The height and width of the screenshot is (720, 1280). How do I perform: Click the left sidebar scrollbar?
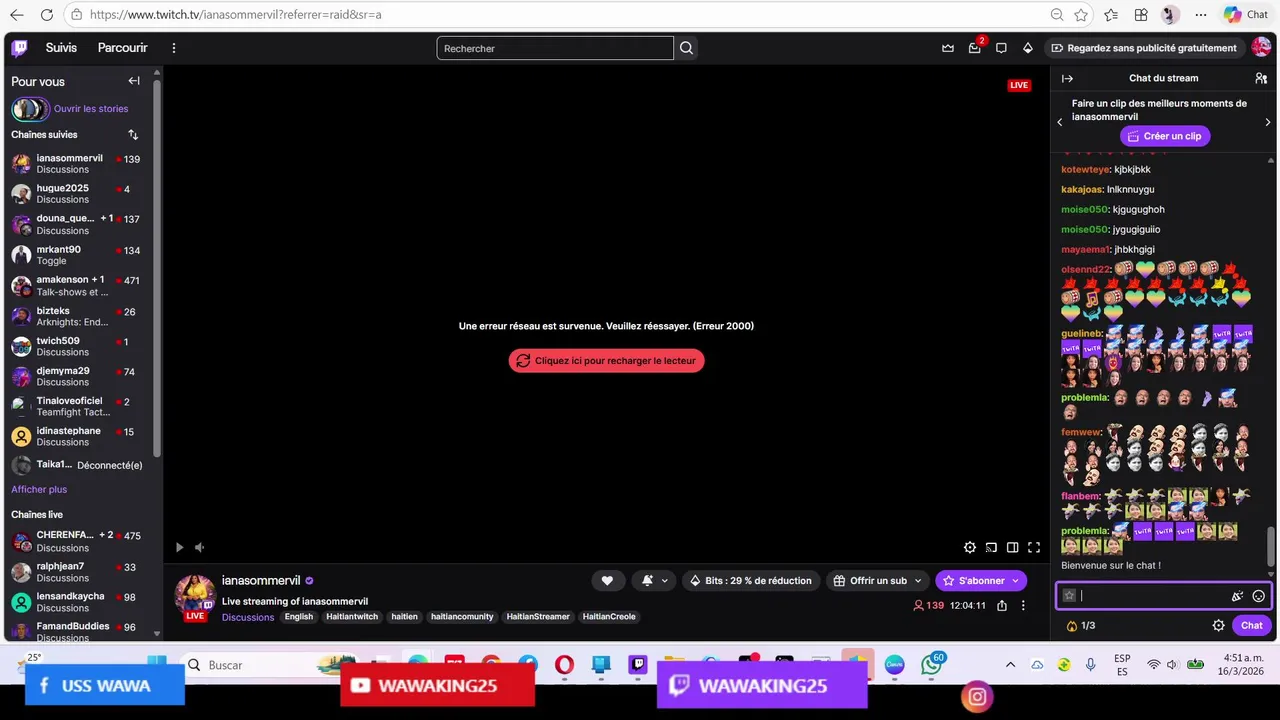click(156, 270)
